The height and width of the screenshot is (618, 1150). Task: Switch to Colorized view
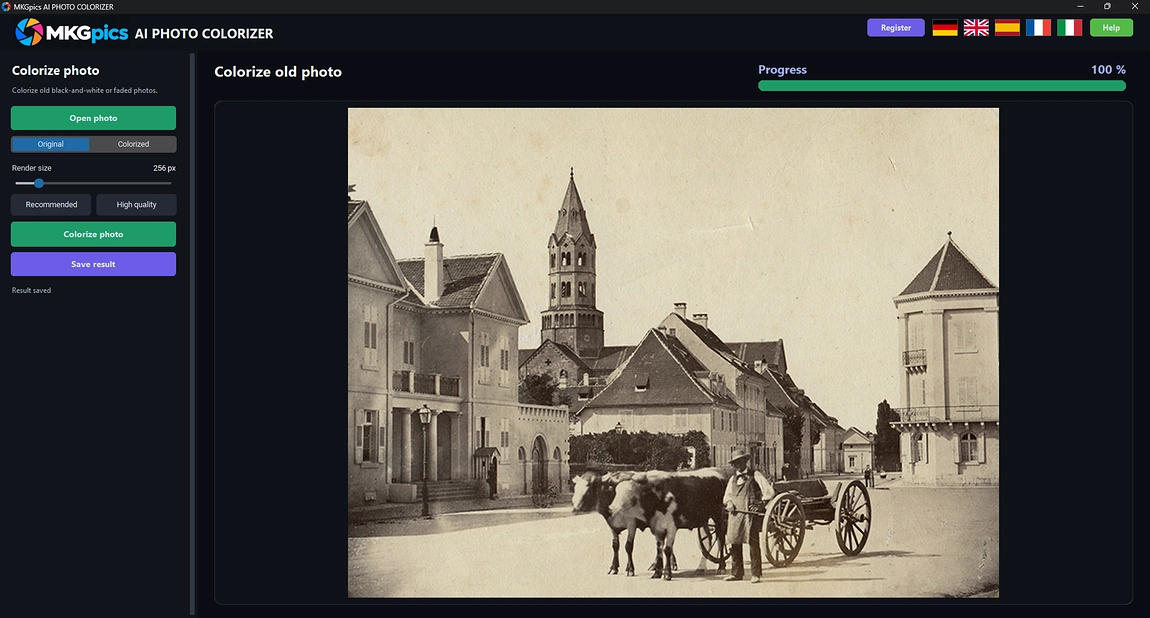[x=133, y=144]
